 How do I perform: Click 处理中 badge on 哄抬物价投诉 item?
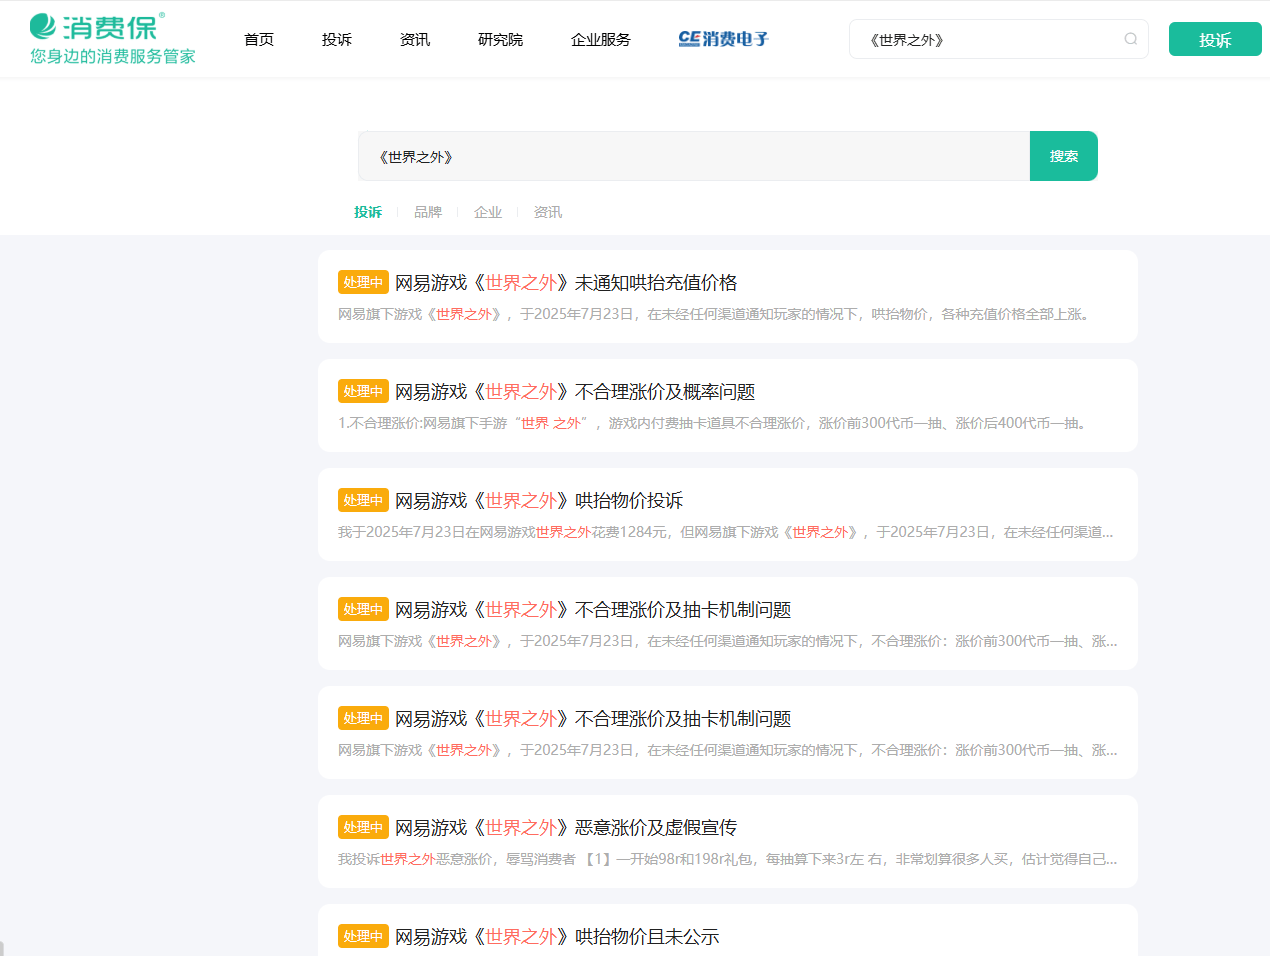tap(363, 500)
